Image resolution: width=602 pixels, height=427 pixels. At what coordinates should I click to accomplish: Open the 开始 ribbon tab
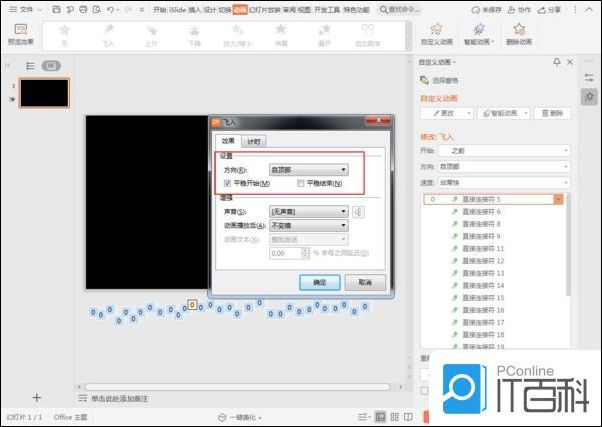(x=160, y=10)
